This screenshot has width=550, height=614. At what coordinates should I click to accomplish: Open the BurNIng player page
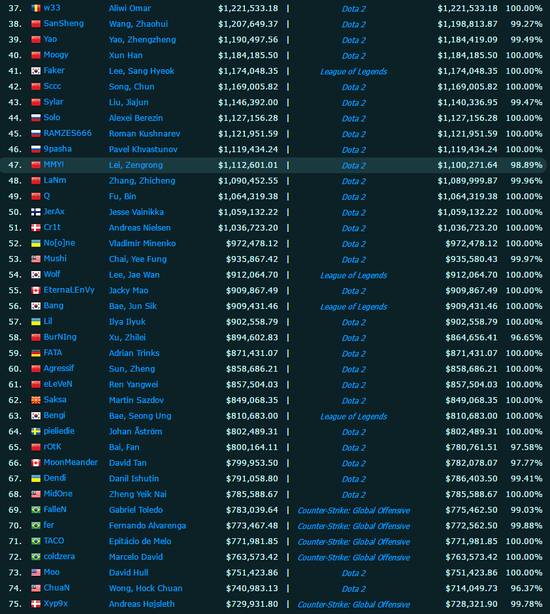point(60,337)
